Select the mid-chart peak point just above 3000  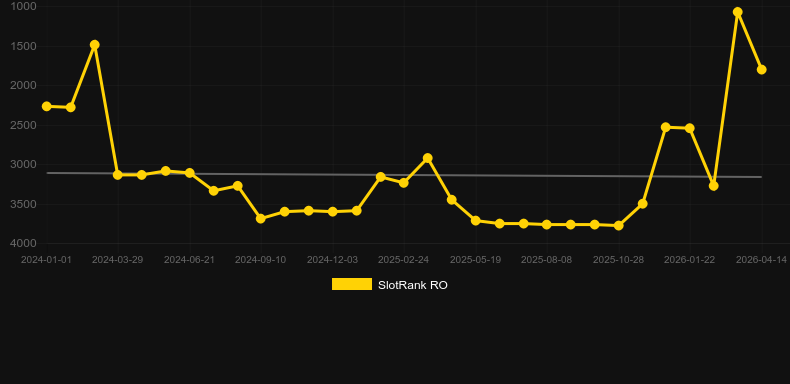(x=428, y=158)
